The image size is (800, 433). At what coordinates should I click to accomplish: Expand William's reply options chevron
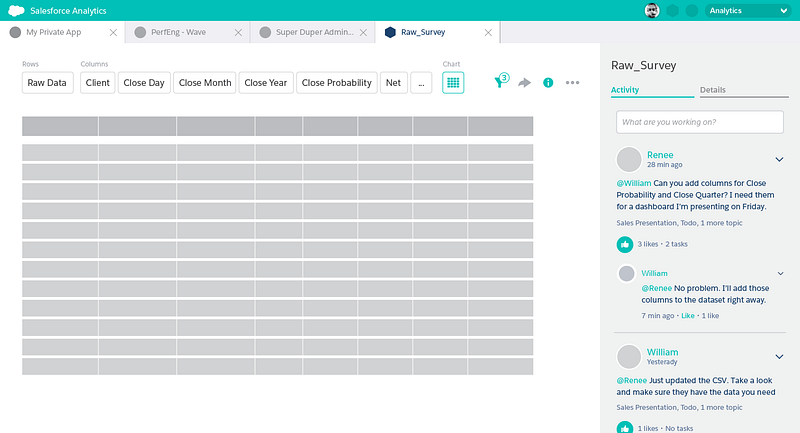[780, 273]
